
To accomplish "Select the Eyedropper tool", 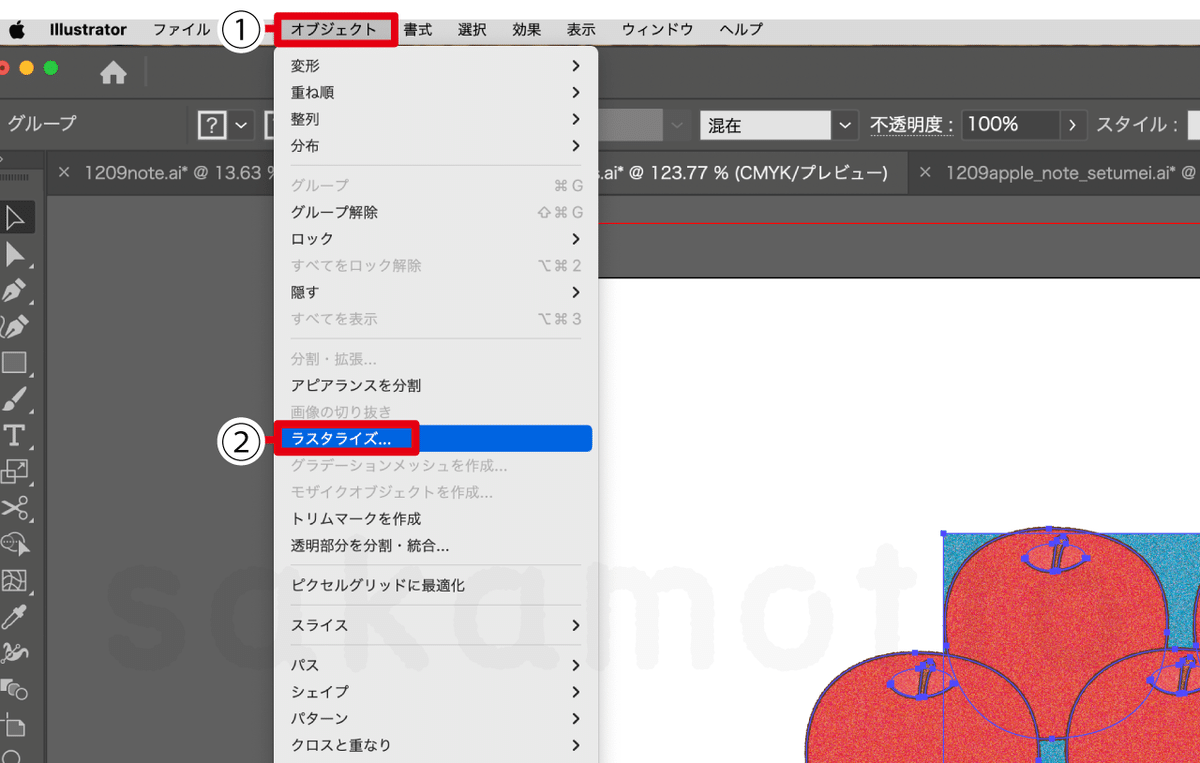I will click(x=15, y=617).
